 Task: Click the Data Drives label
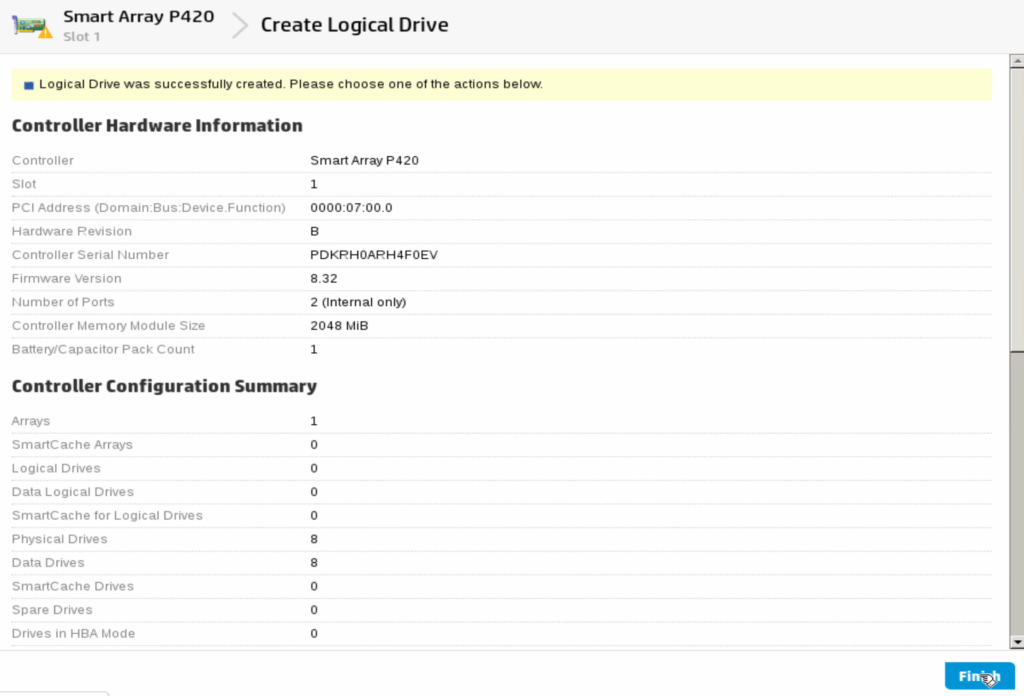(48, 562)
